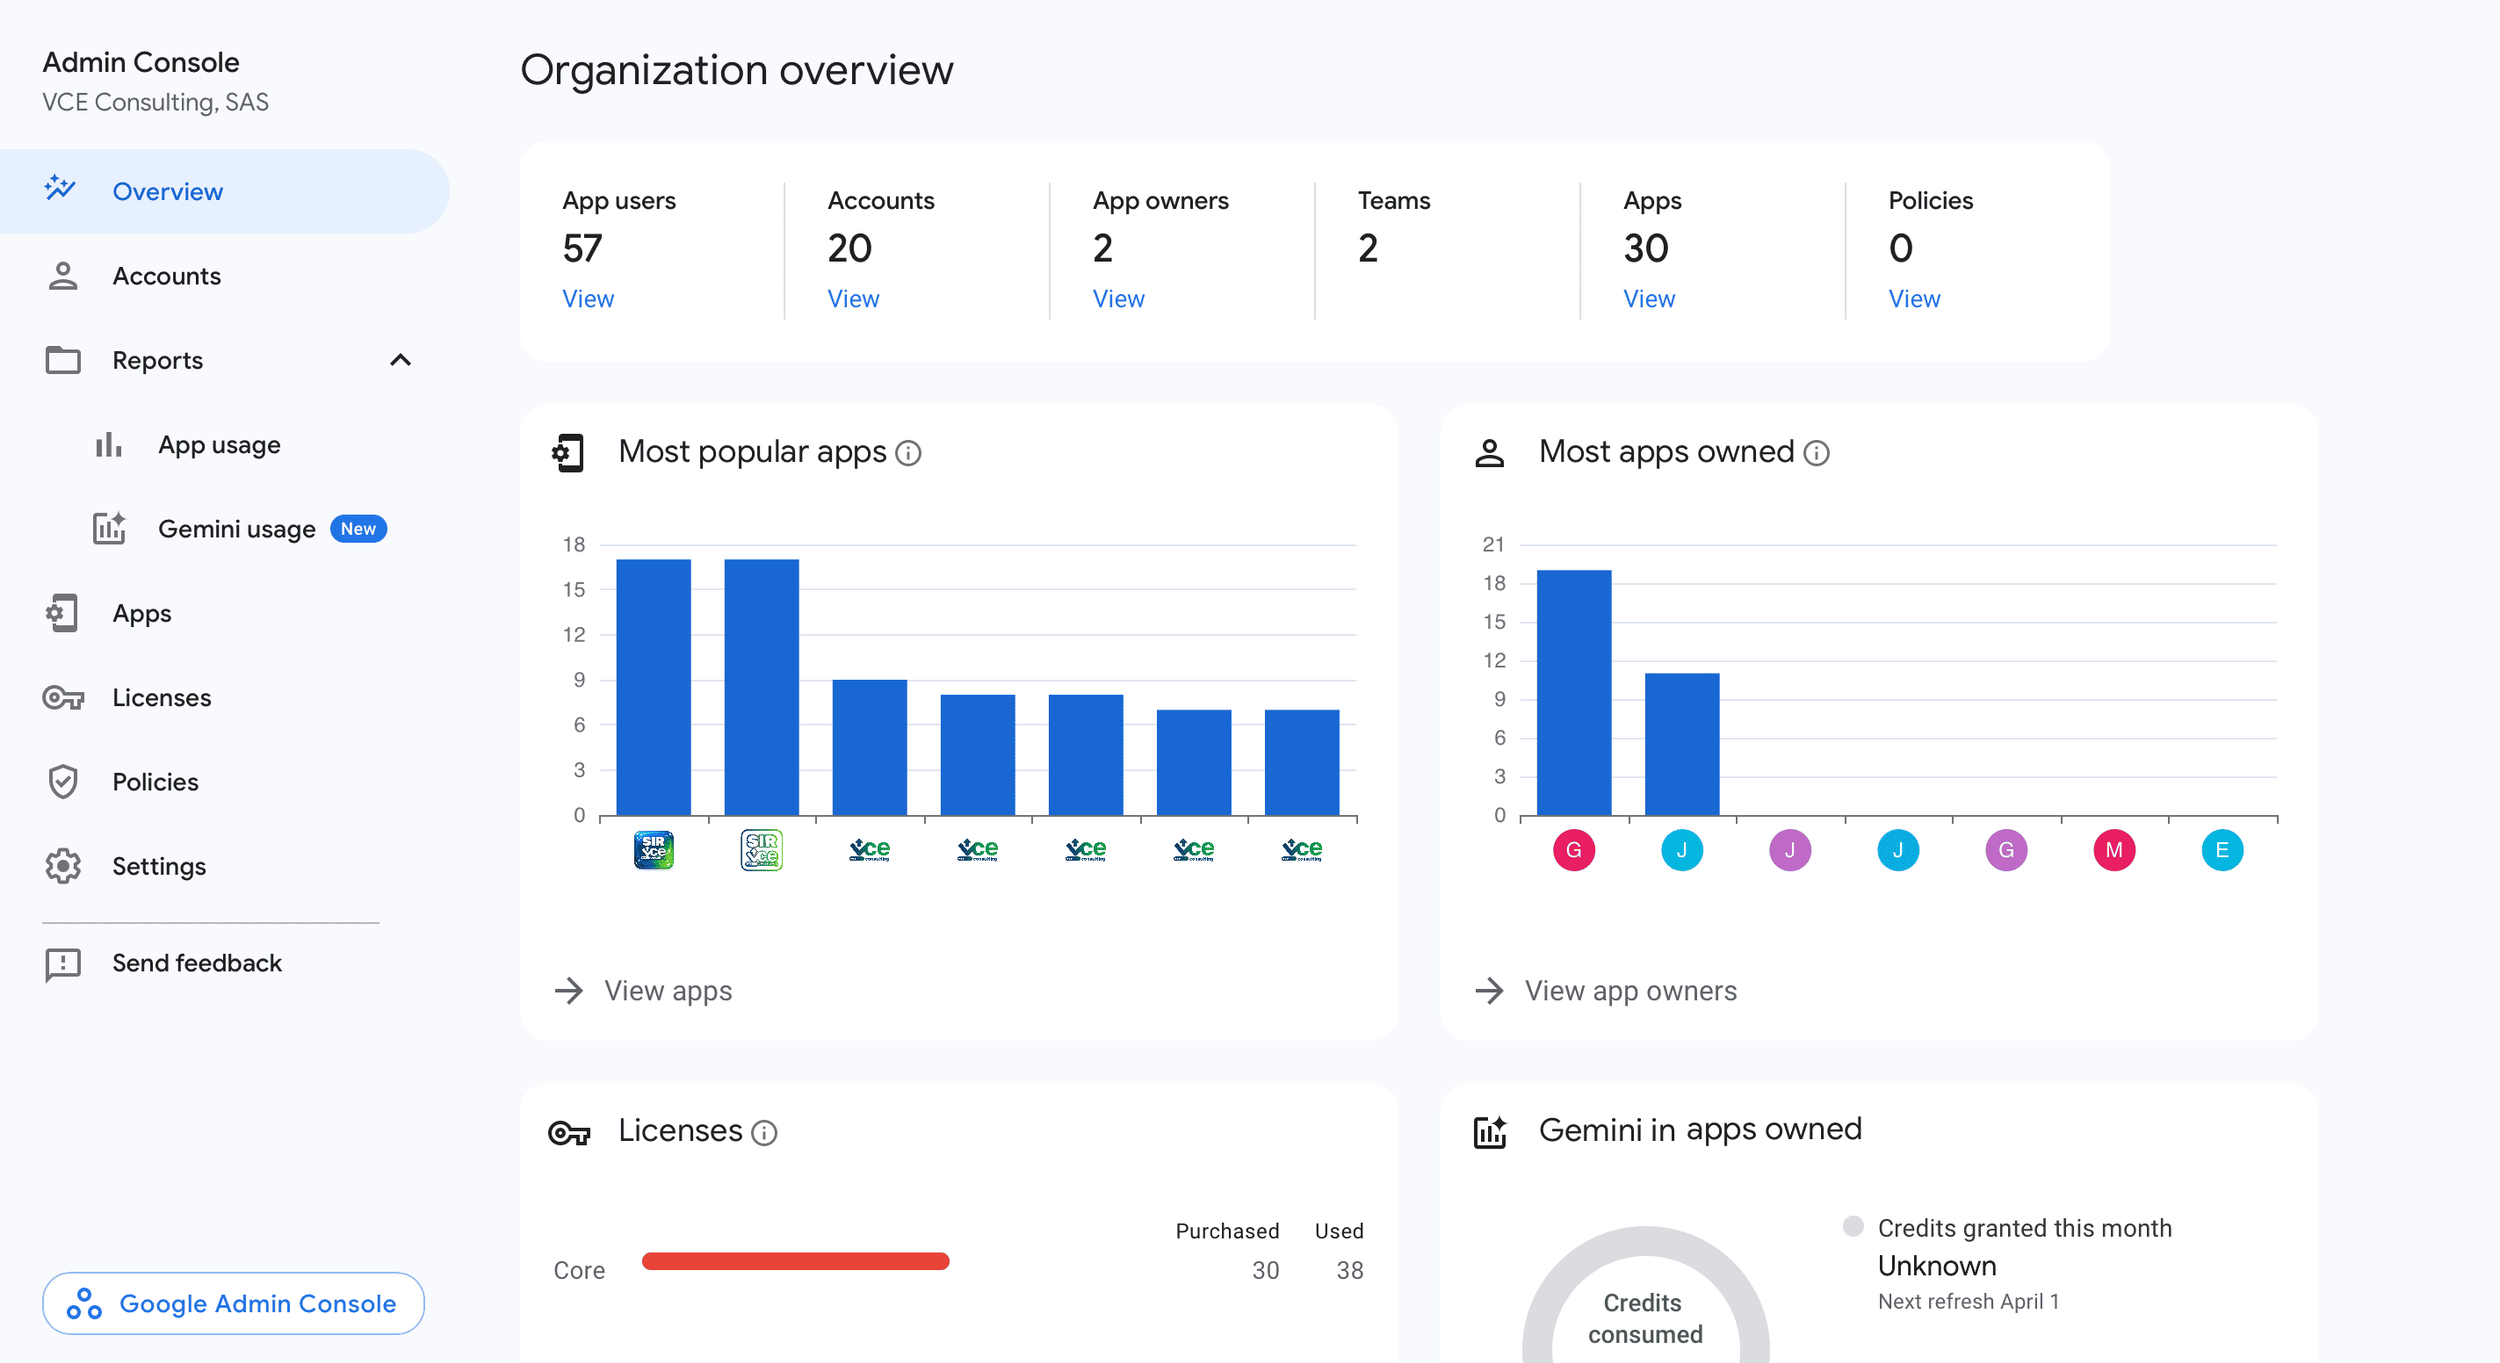The width and height of the screenshot is (2500, 1363).
Task: Open Licenses from sidebar
Action: point(161,698)
